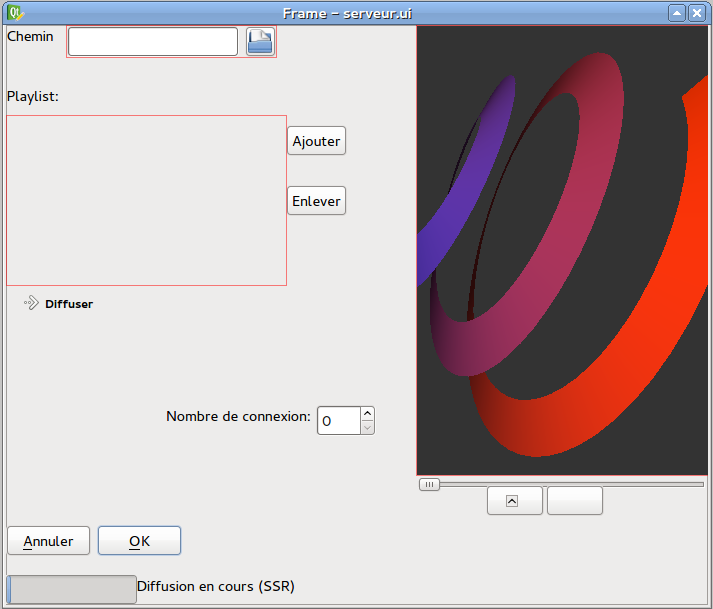Click the Ajouter button
Screen dimensions: 713x609
tap(316, 141)
